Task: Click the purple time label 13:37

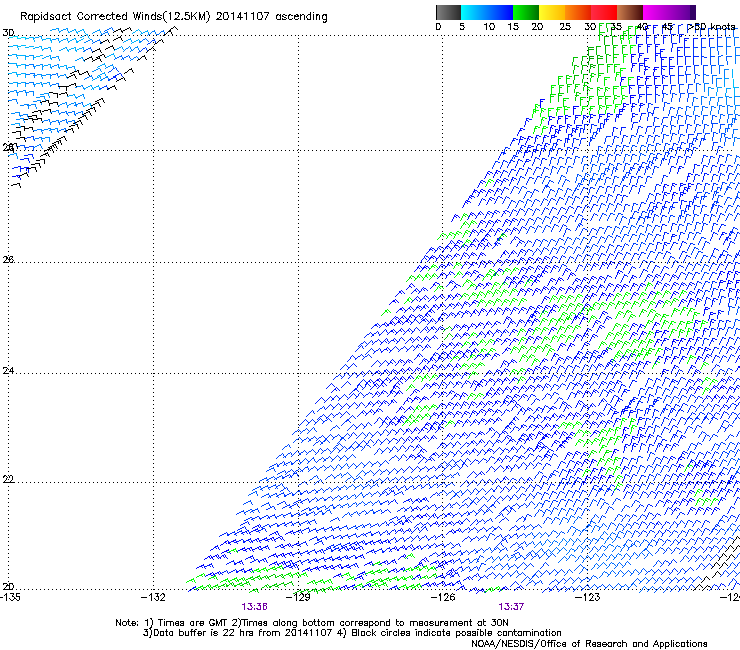Action: [x=511, y=607]
